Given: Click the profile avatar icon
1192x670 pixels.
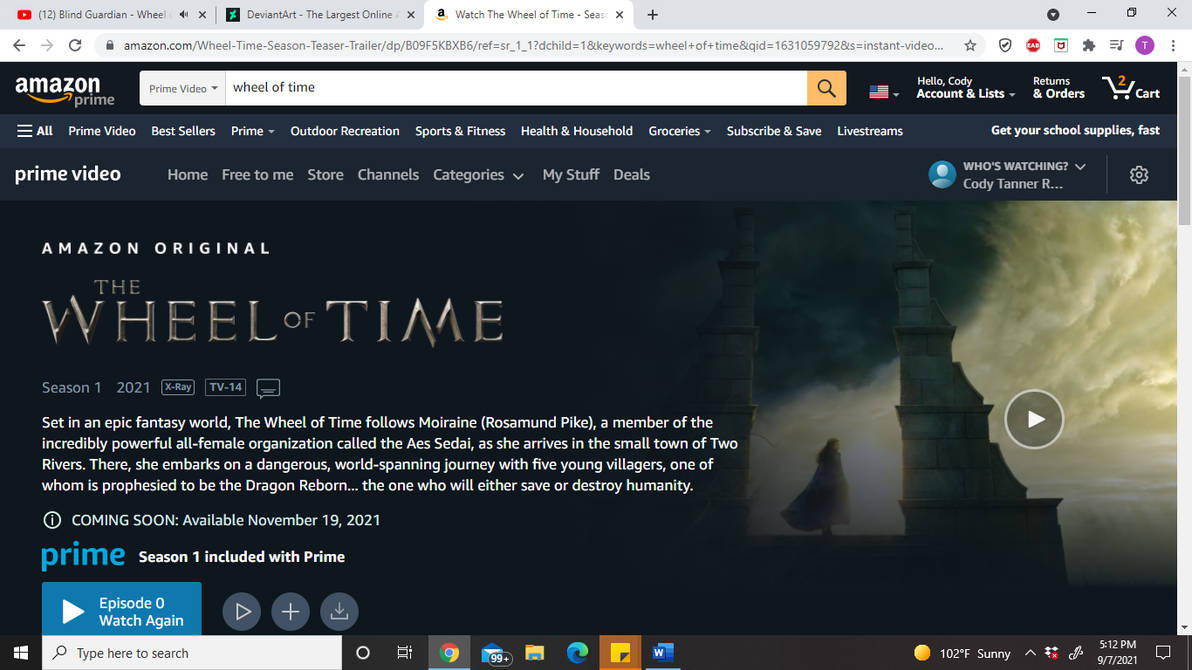Looking at the screenshot, I should pos(942,175).
